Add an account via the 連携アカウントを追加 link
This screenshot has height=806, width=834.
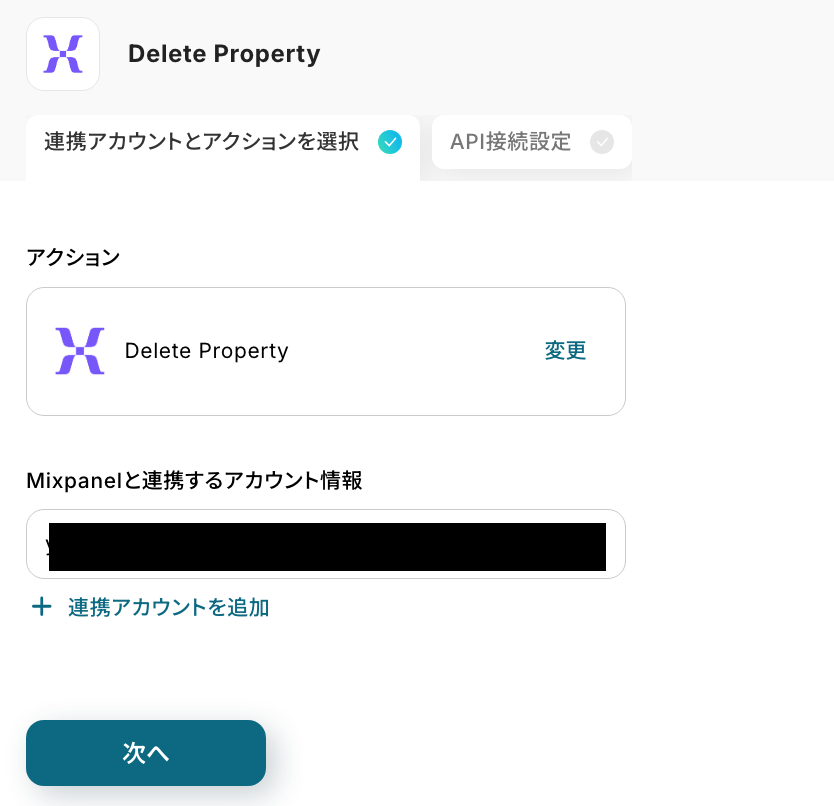168,607
